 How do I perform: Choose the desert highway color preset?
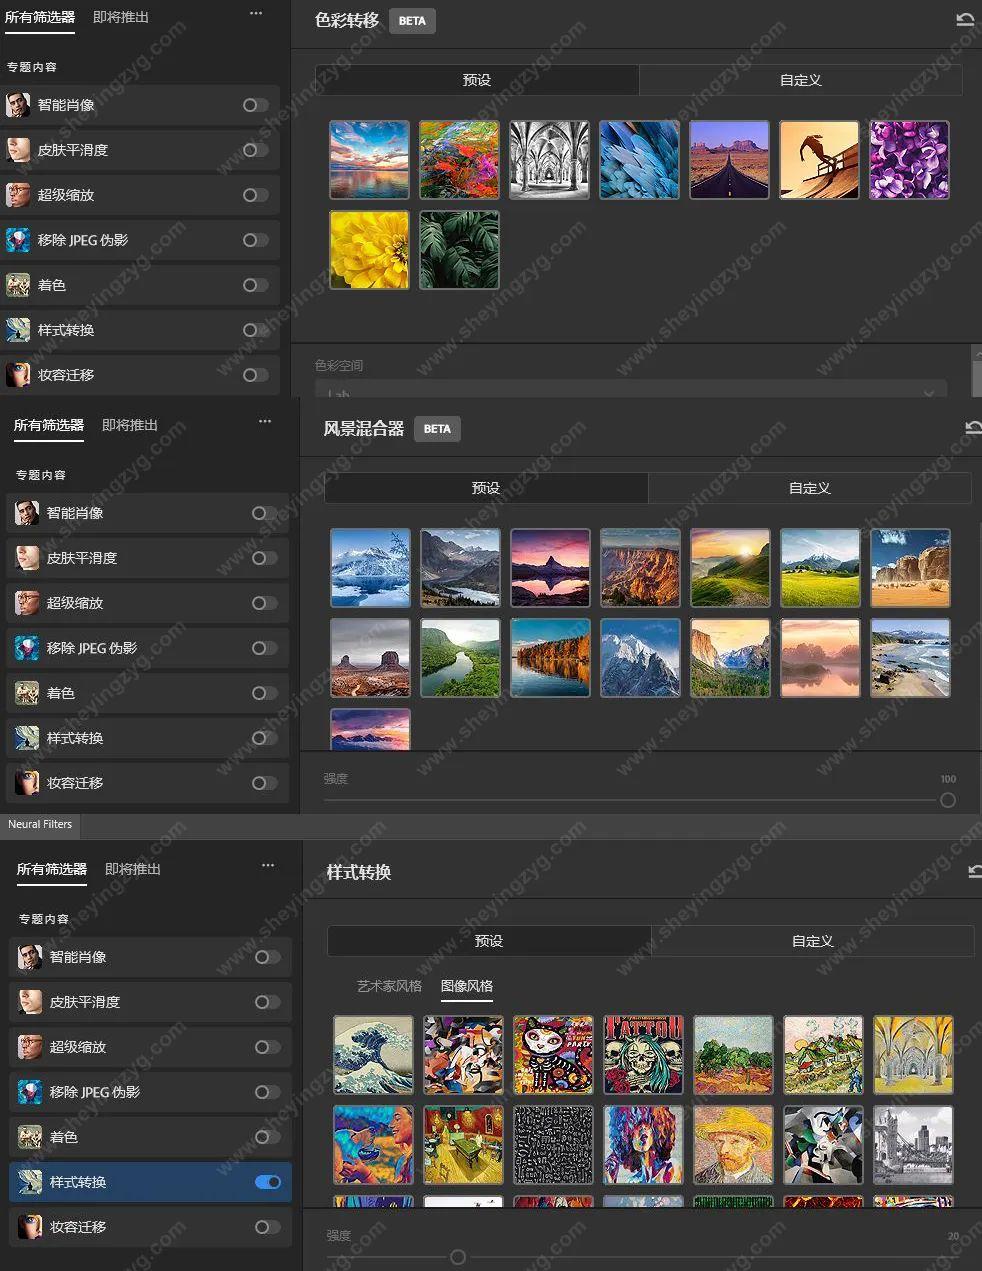click(729, 160)
